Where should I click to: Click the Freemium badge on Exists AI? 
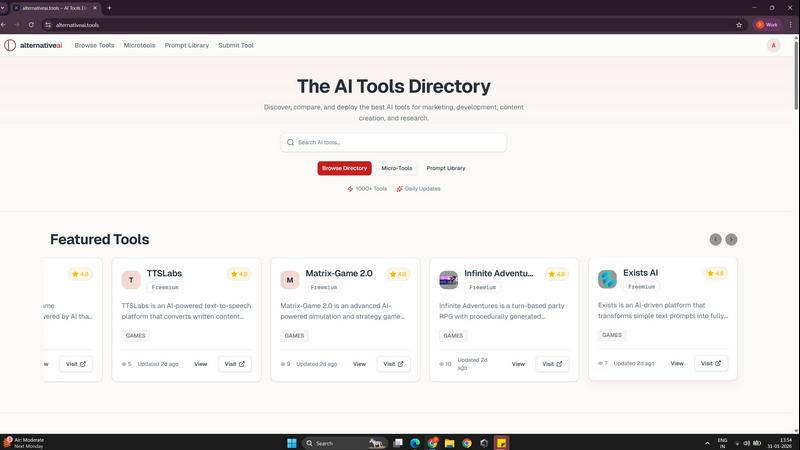click(x=641, y=287)
